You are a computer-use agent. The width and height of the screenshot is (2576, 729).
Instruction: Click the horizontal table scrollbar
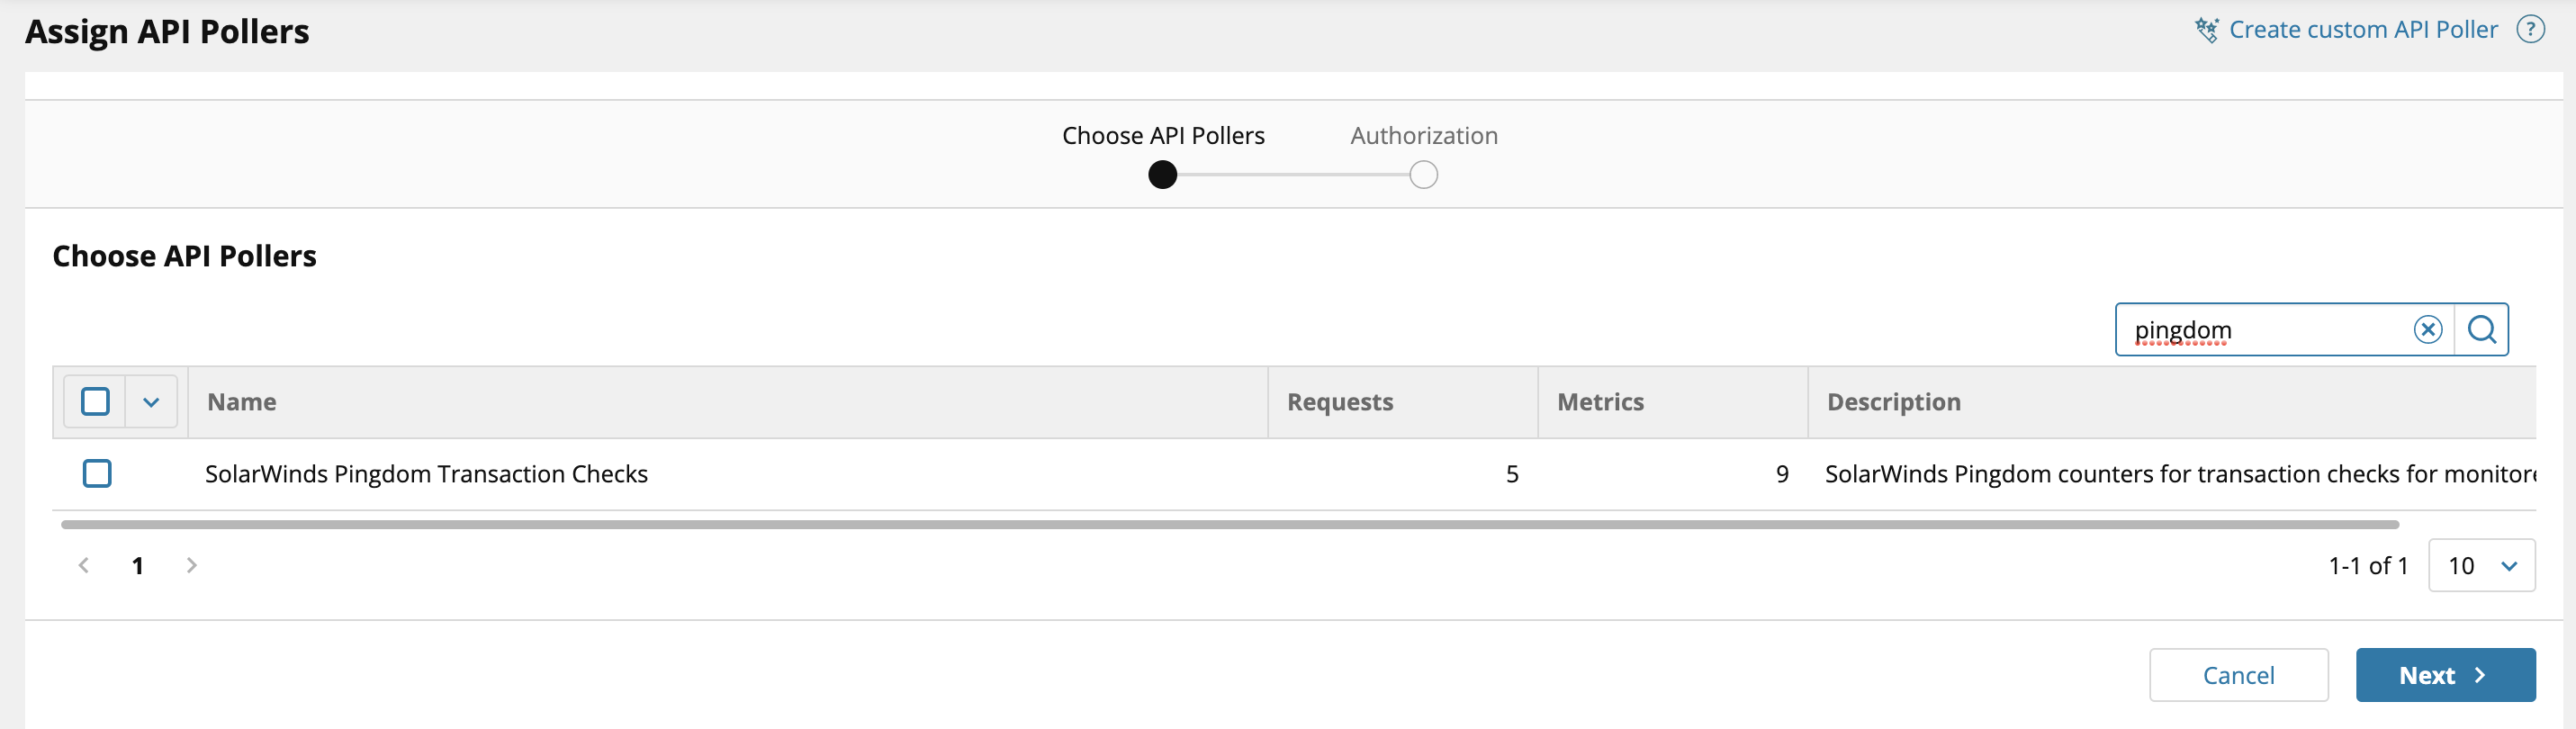click(x=1229, y=524)
